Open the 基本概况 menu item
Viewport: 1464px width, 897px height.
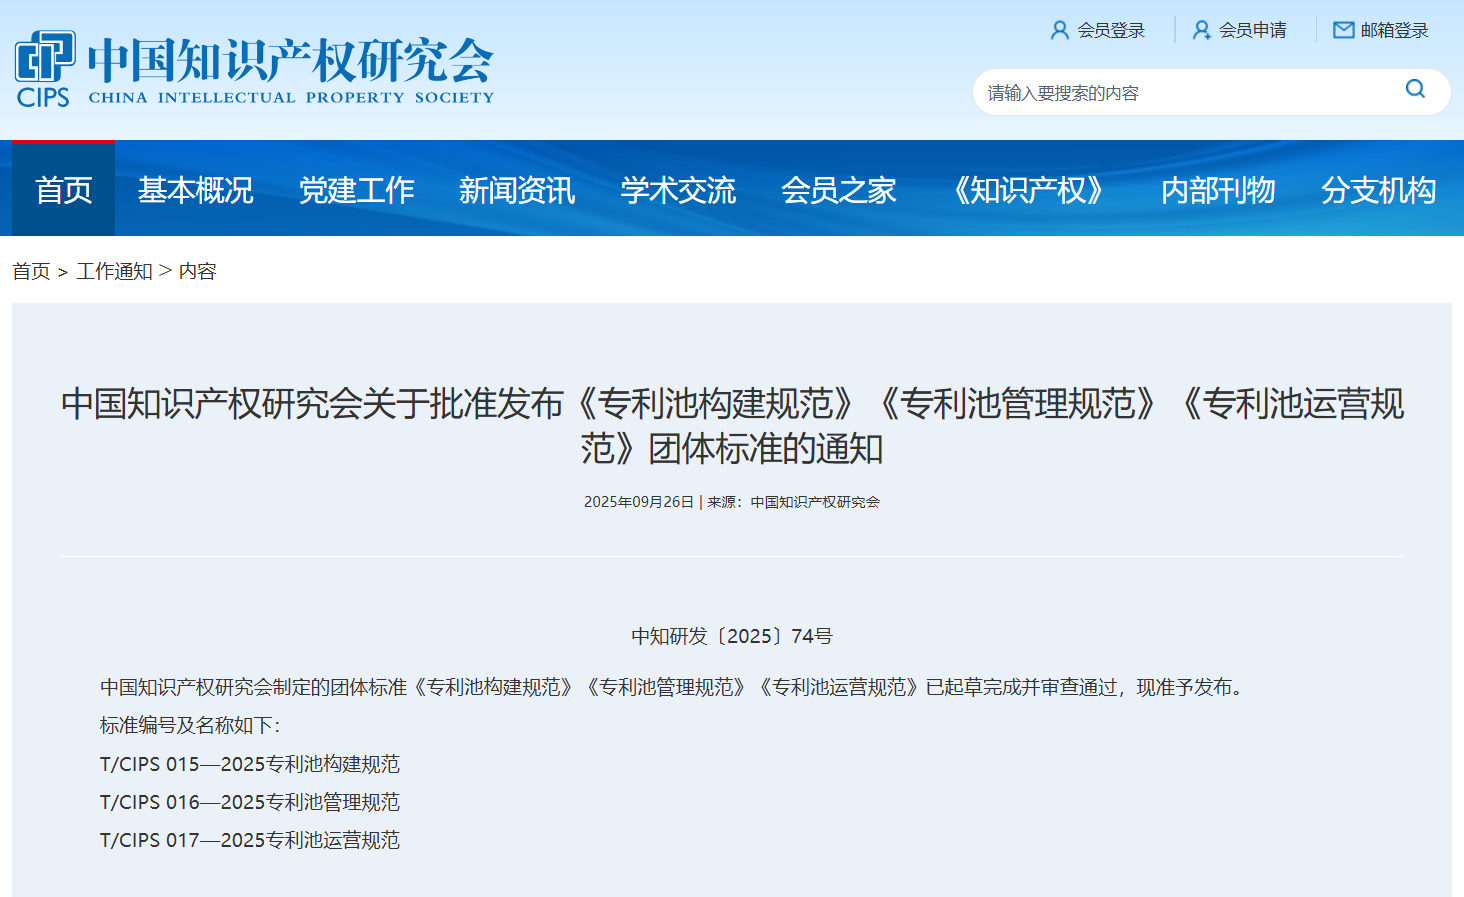(196, 190)
